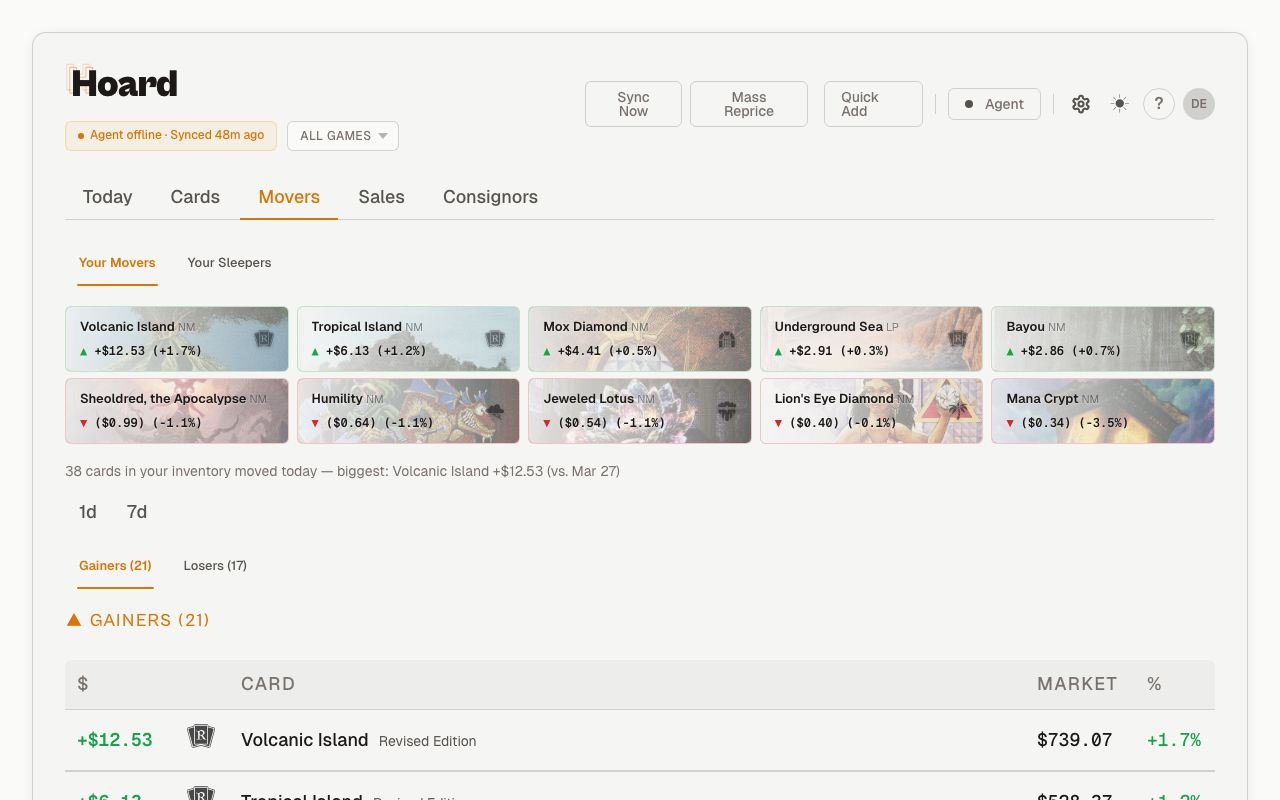Toggle the Agent status button
The width and height of the screenshot is (1280, 800).
pos(994,104)
